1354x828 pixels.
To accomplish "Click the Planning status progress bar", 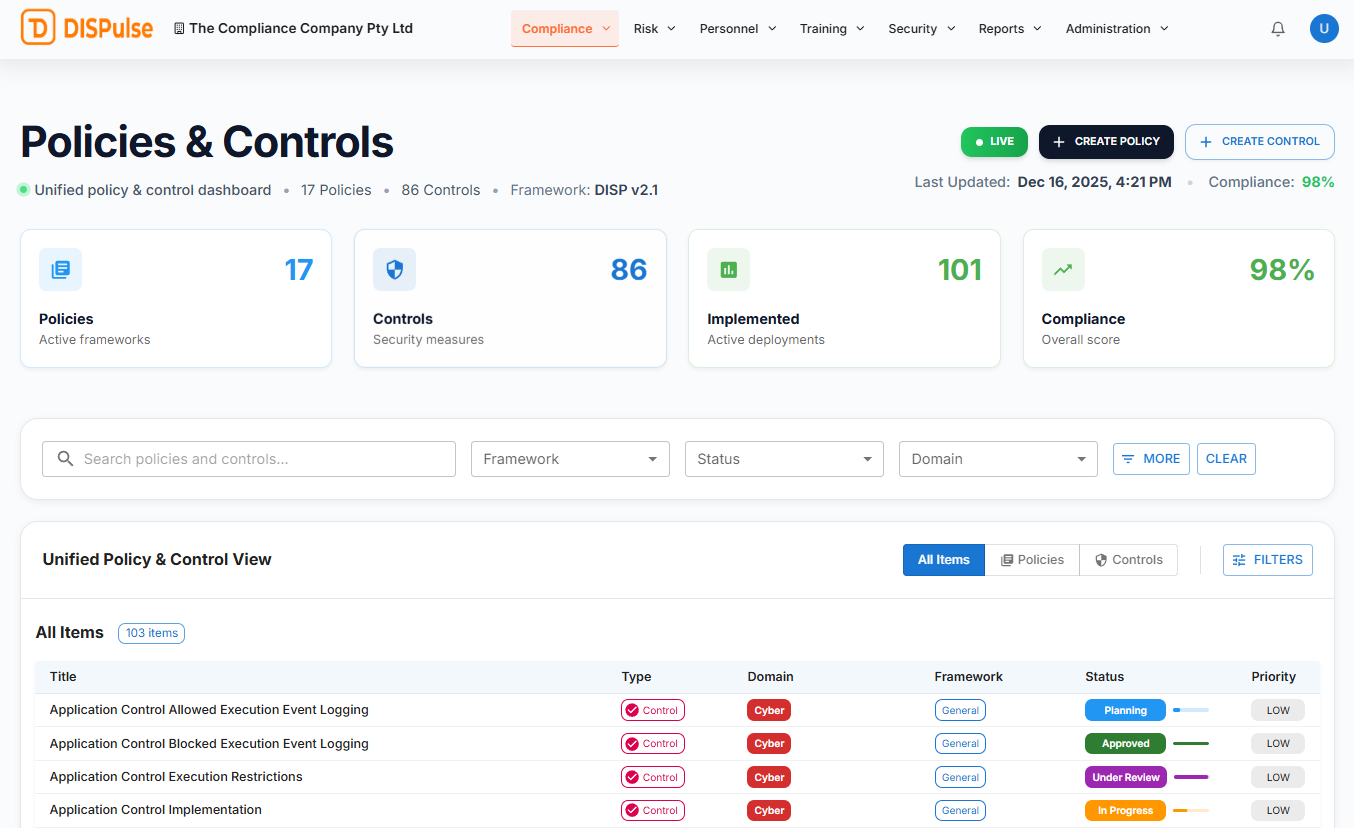I will [x=1190, y=710].
